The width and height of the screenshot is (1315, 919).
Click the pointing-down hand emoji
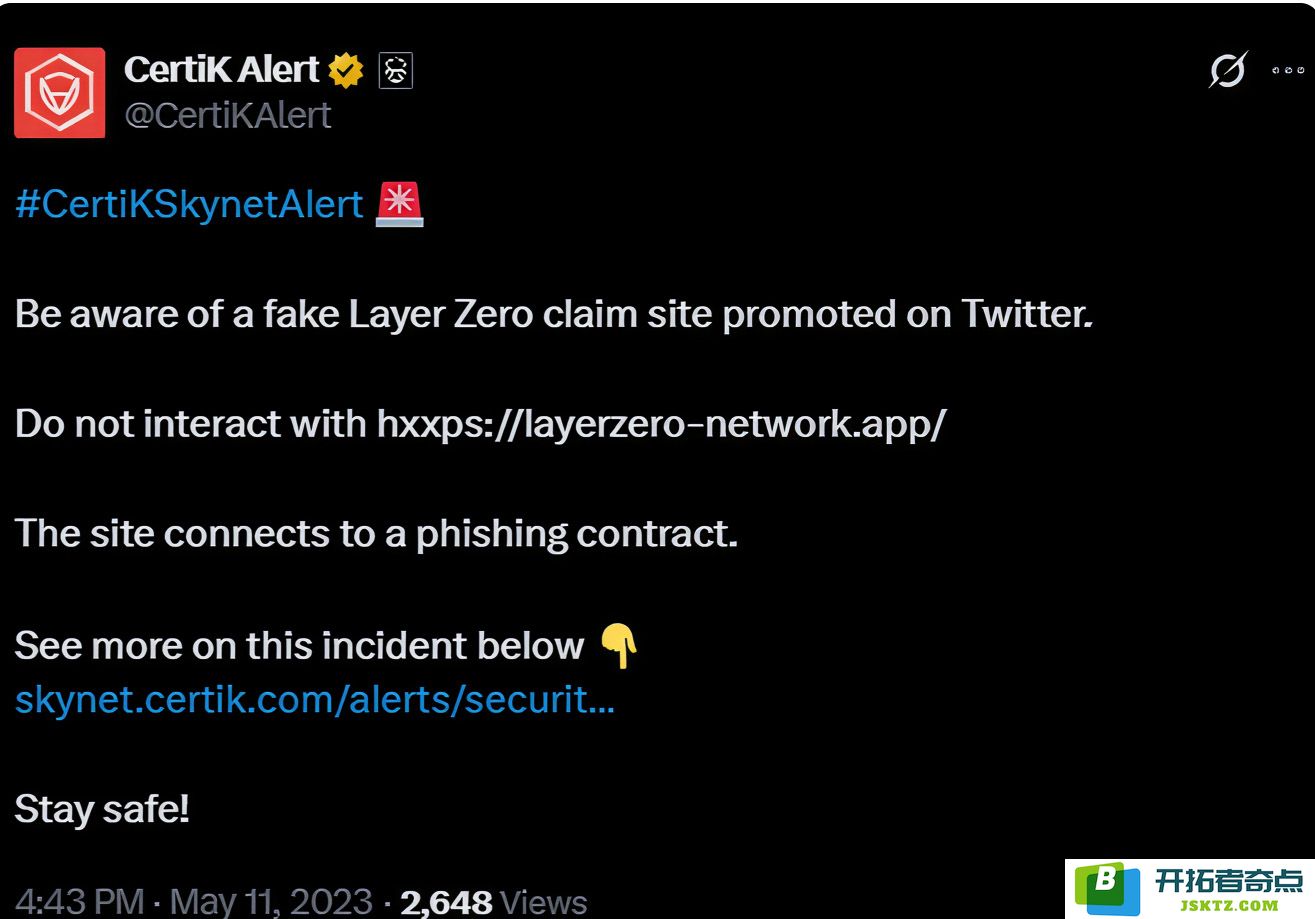(x=619, y=645)
